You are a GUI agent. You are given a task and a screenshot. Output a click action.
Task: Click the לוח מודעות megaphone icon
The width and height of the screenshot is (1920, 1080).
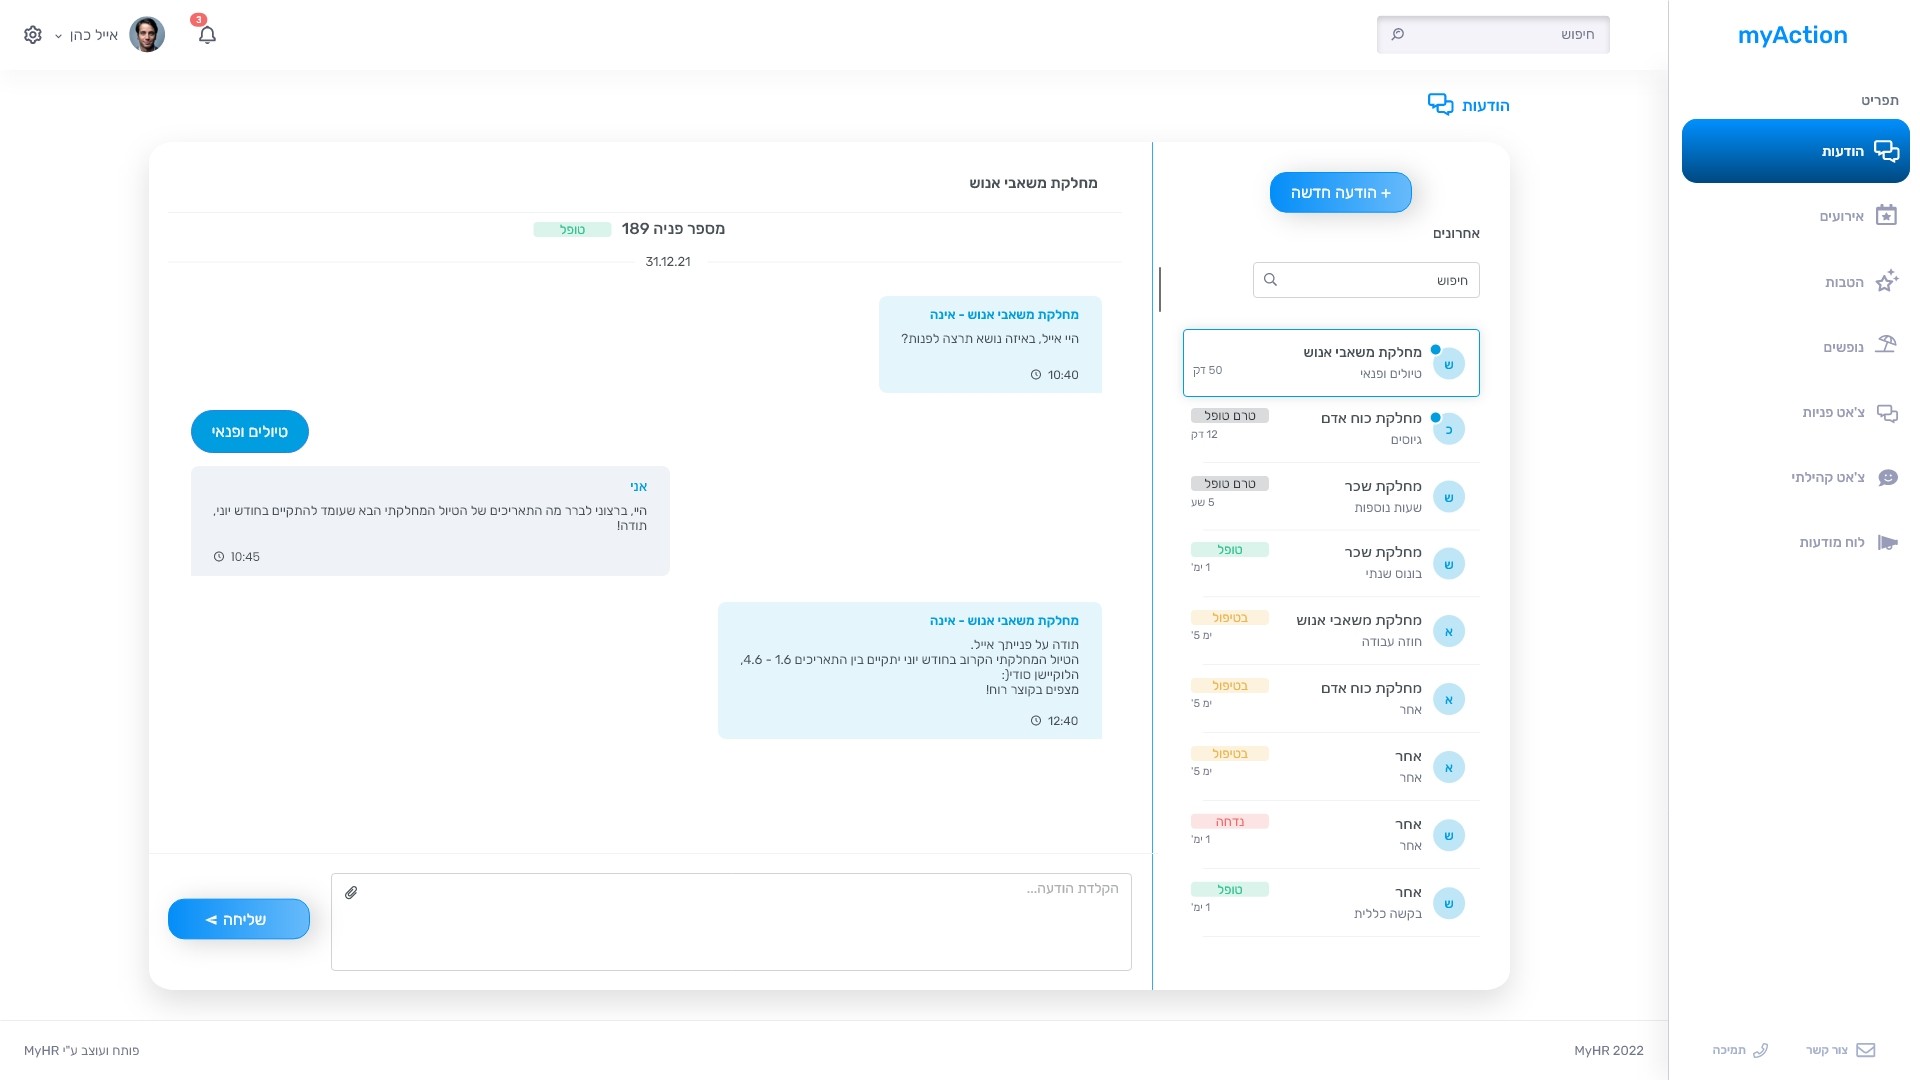click(x=1886, y=542)
